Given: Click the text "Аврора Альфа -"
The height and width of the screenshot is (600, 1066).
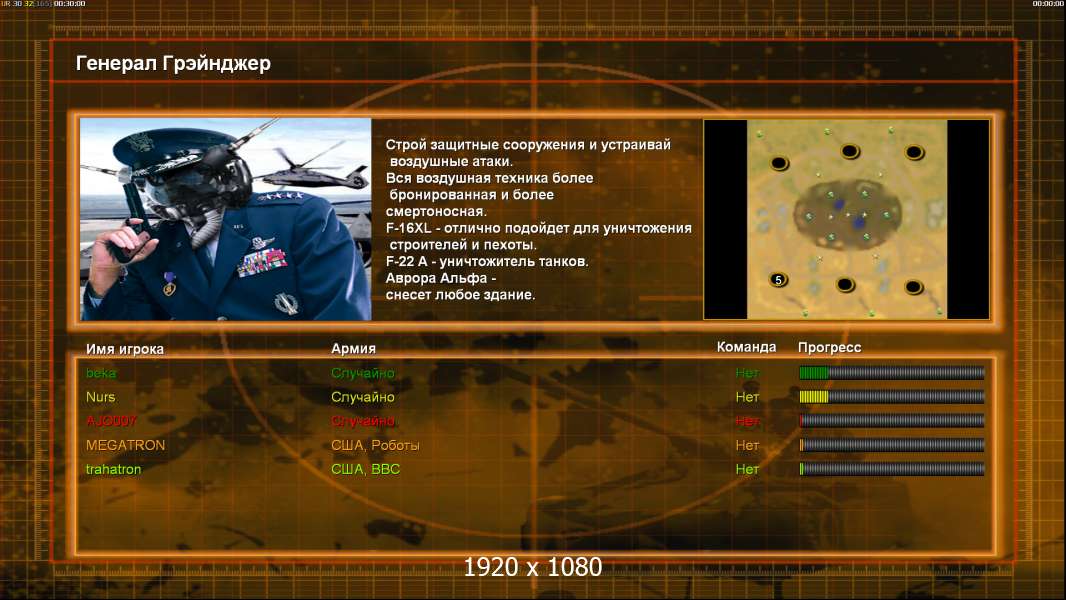Looking at the screenshot, I should [x=441, y=279].
